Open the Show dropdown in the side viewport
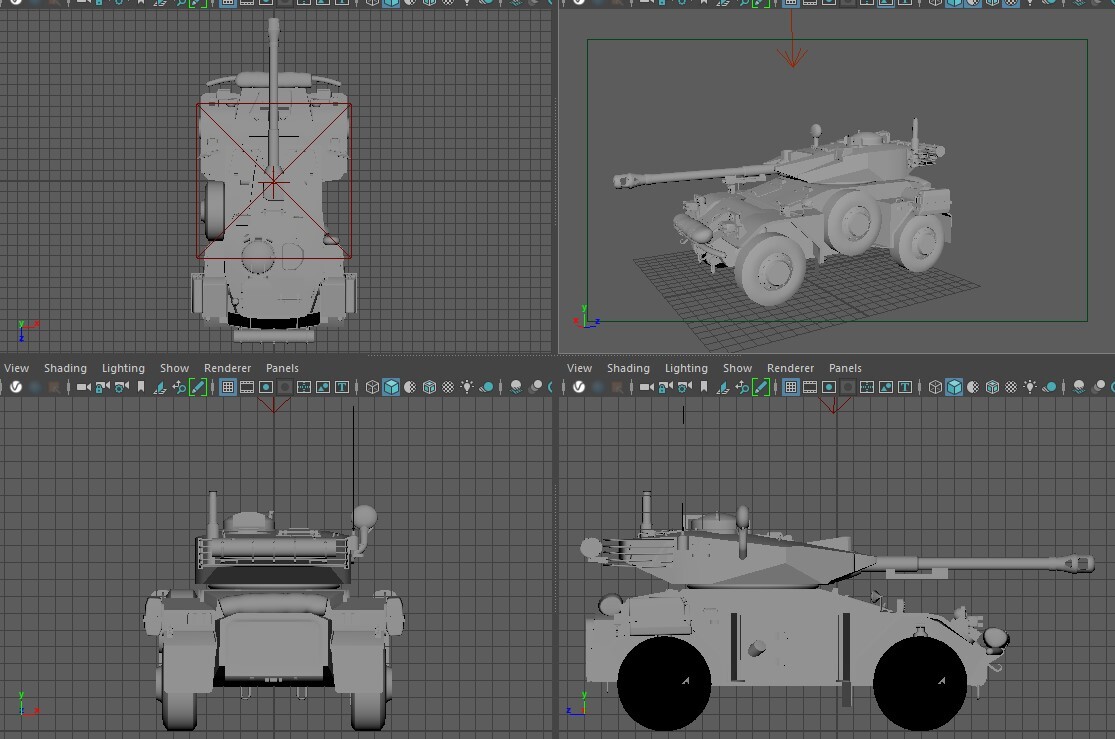This screenshot has width=1115, height=739. click(737, 368)
